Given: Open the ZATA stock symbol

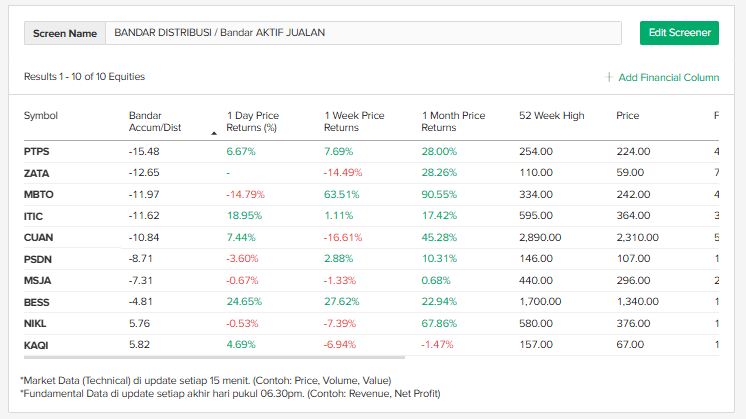Looking at the screenshot, I should (37, 173).
